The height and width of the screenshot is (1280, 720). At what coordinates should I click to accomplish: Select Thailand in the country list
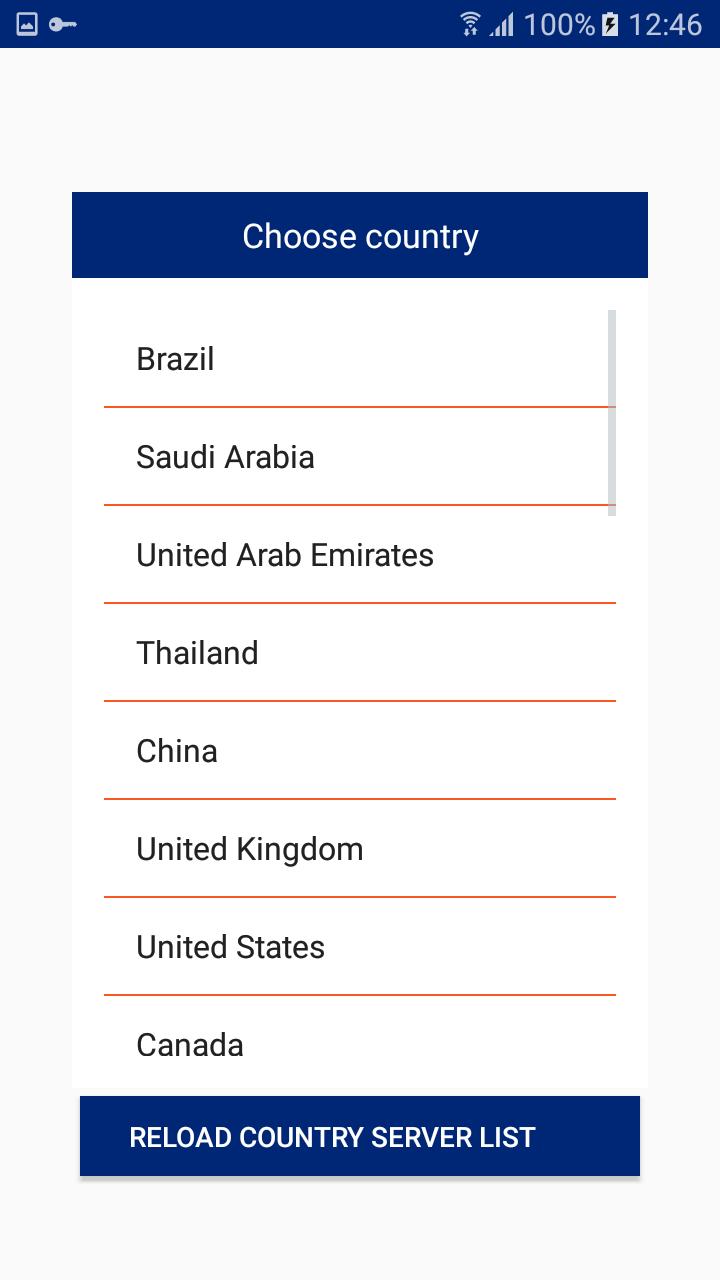tap(360, 653)
